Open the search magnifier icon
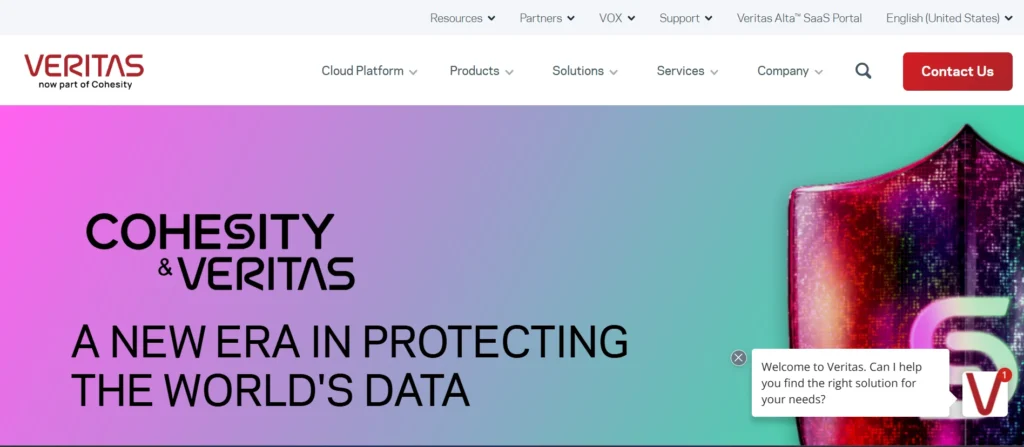 (x=863, y=71)
